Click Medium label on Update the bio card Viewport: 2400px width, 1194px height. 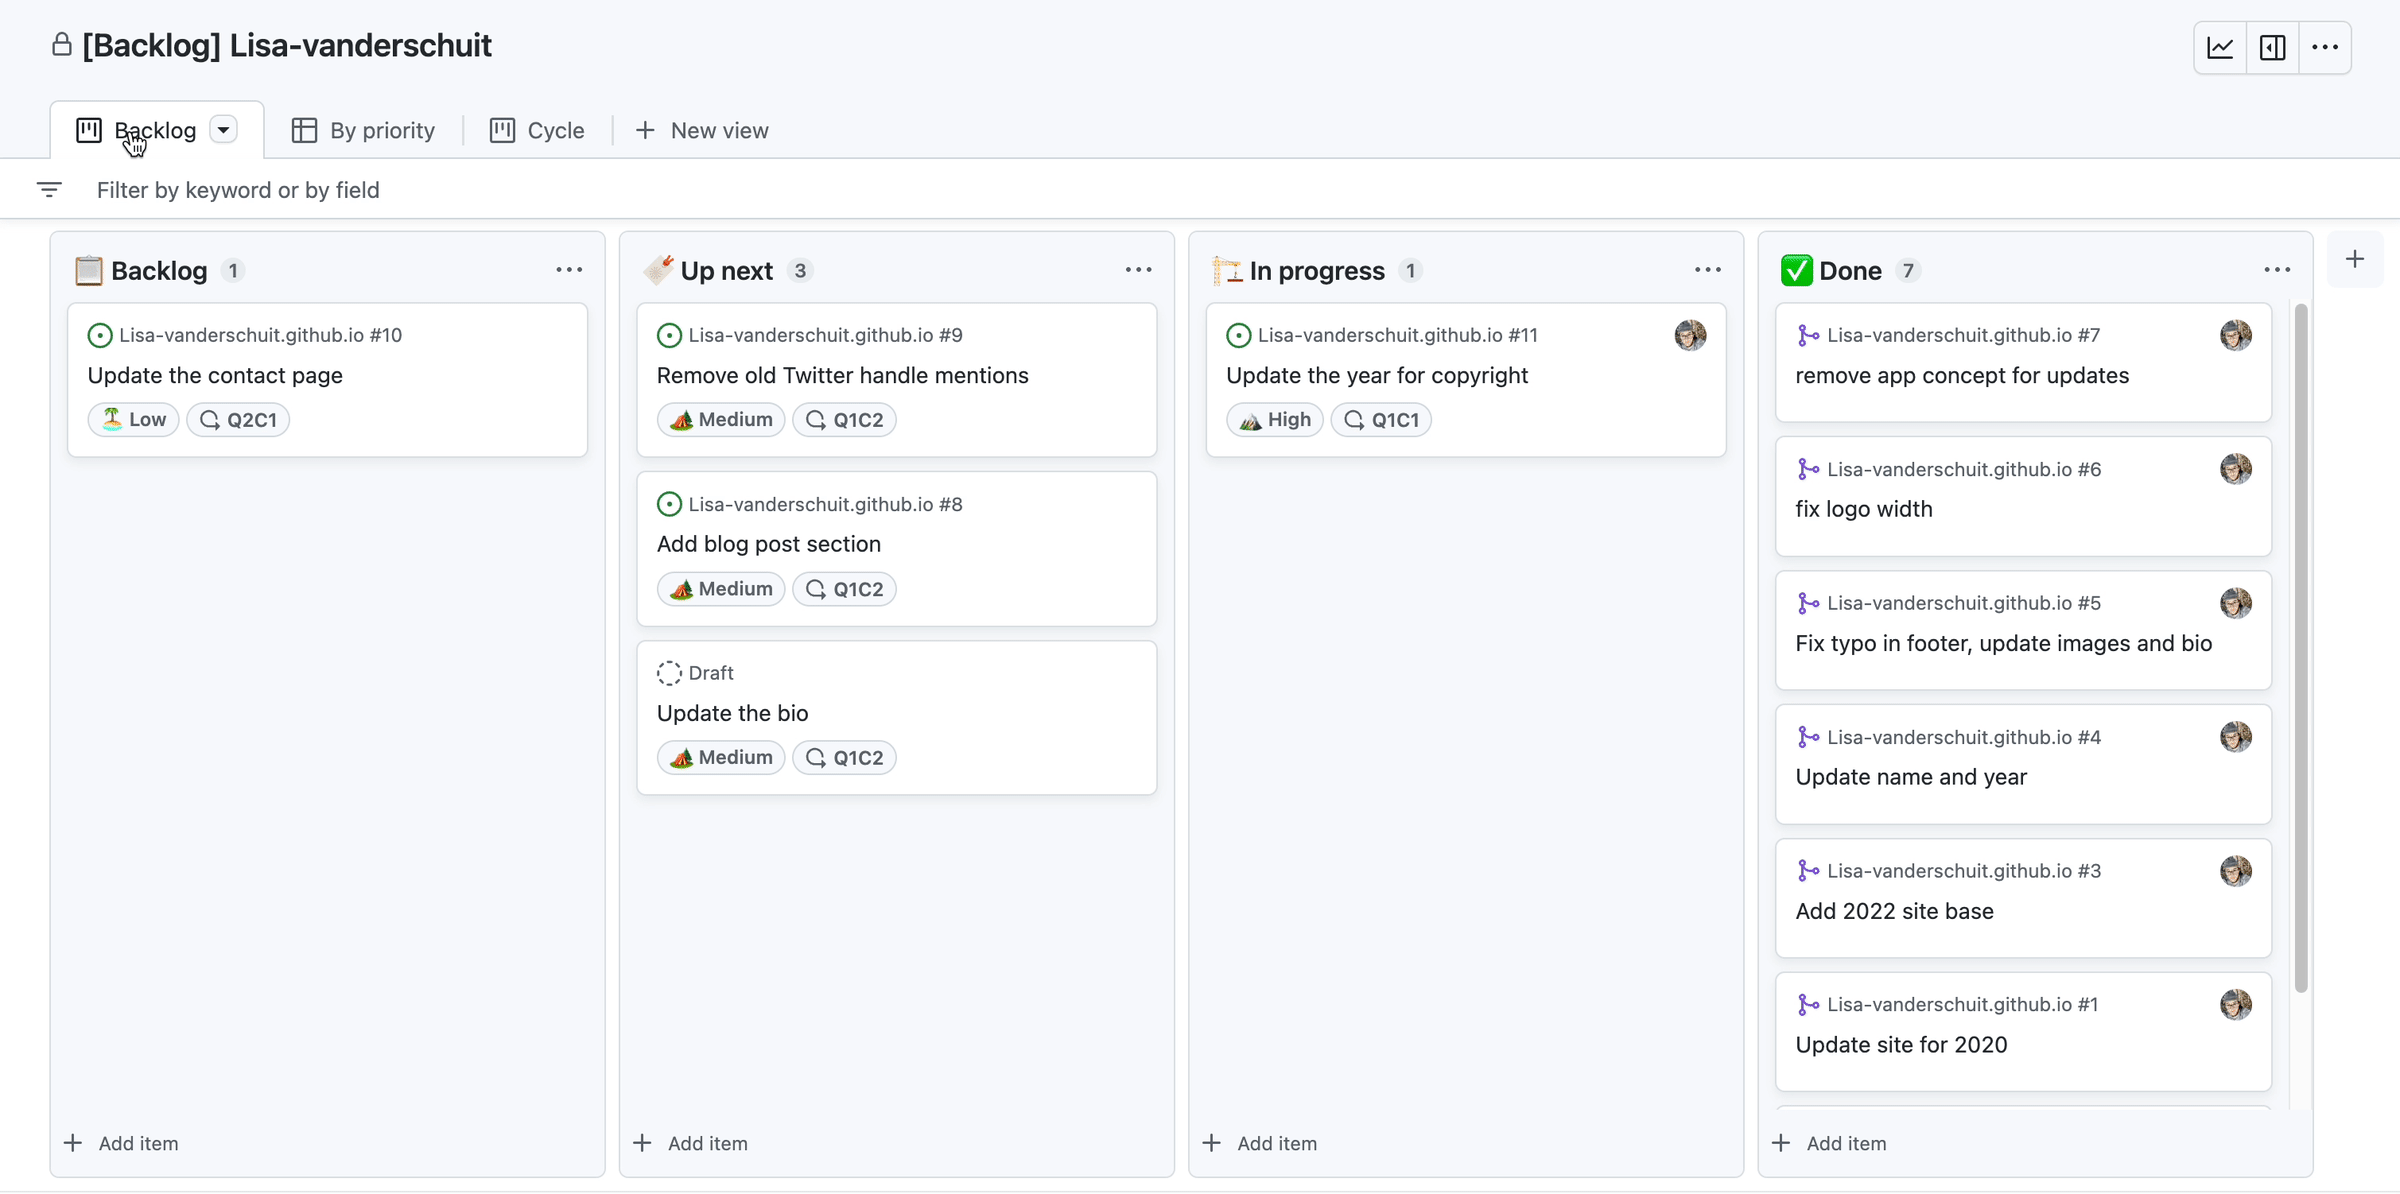721,758
